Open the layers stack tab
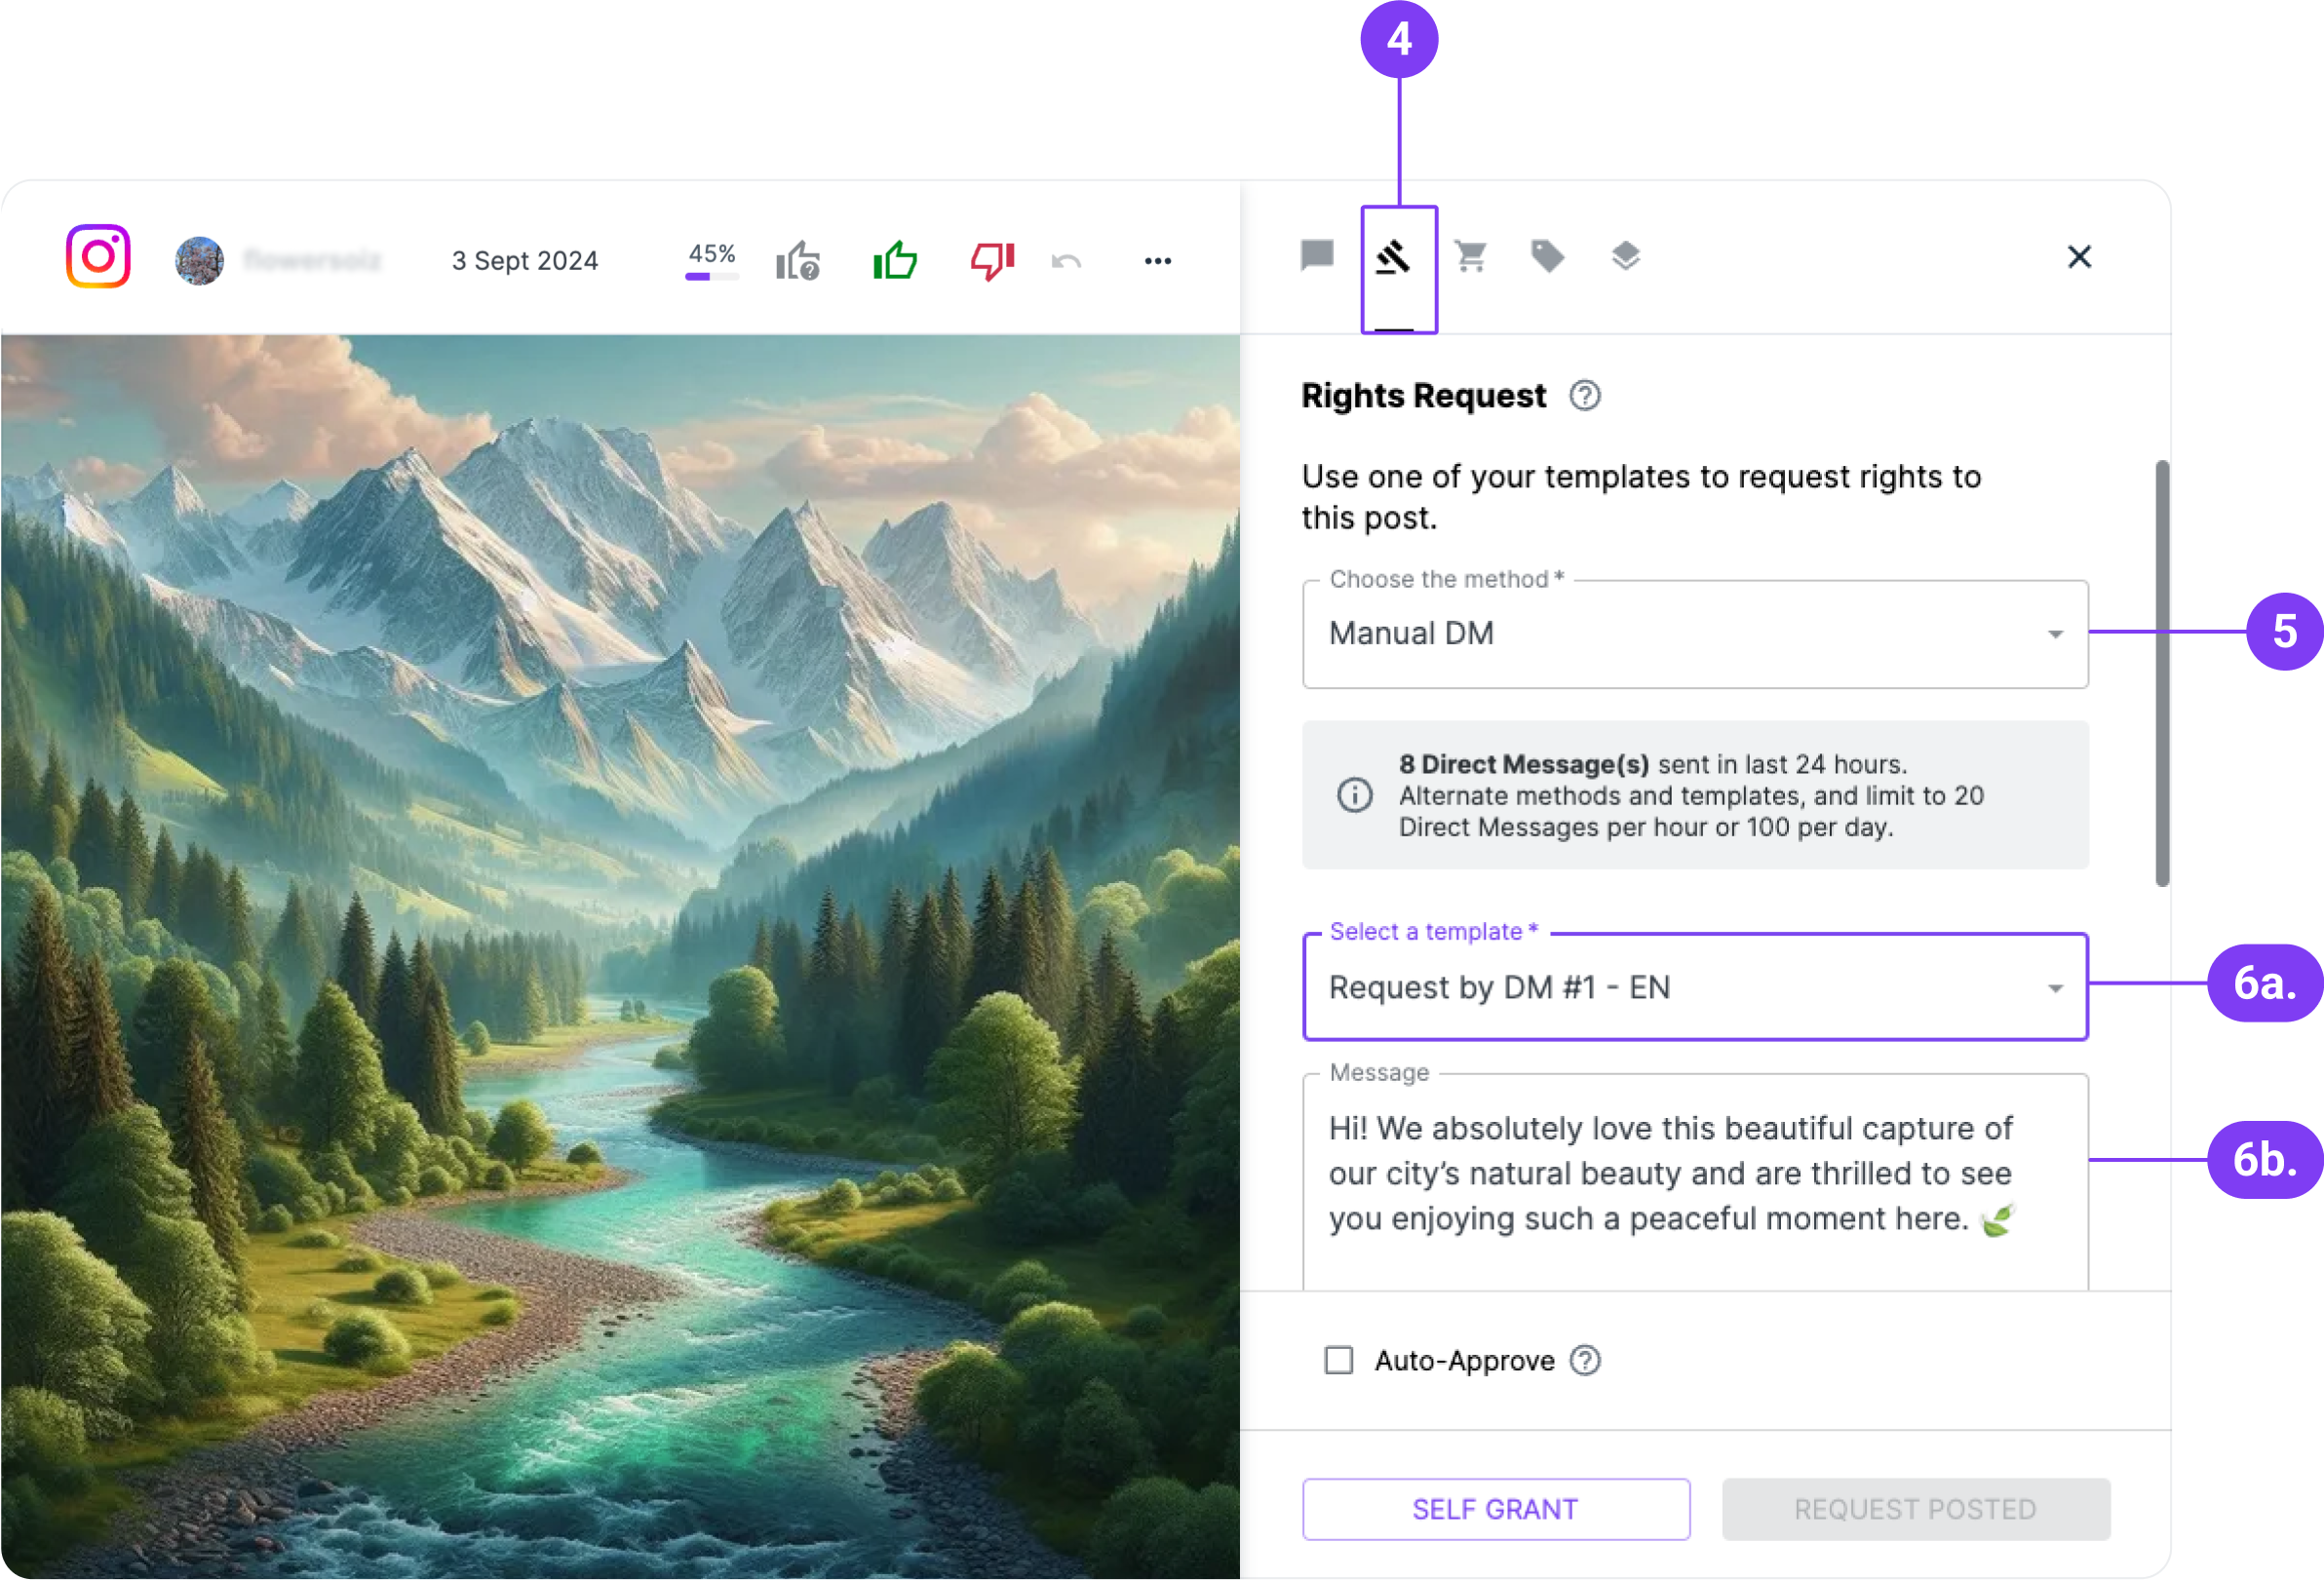2324x1580 pixels. pyautogui.click(x=1625, y=256)
